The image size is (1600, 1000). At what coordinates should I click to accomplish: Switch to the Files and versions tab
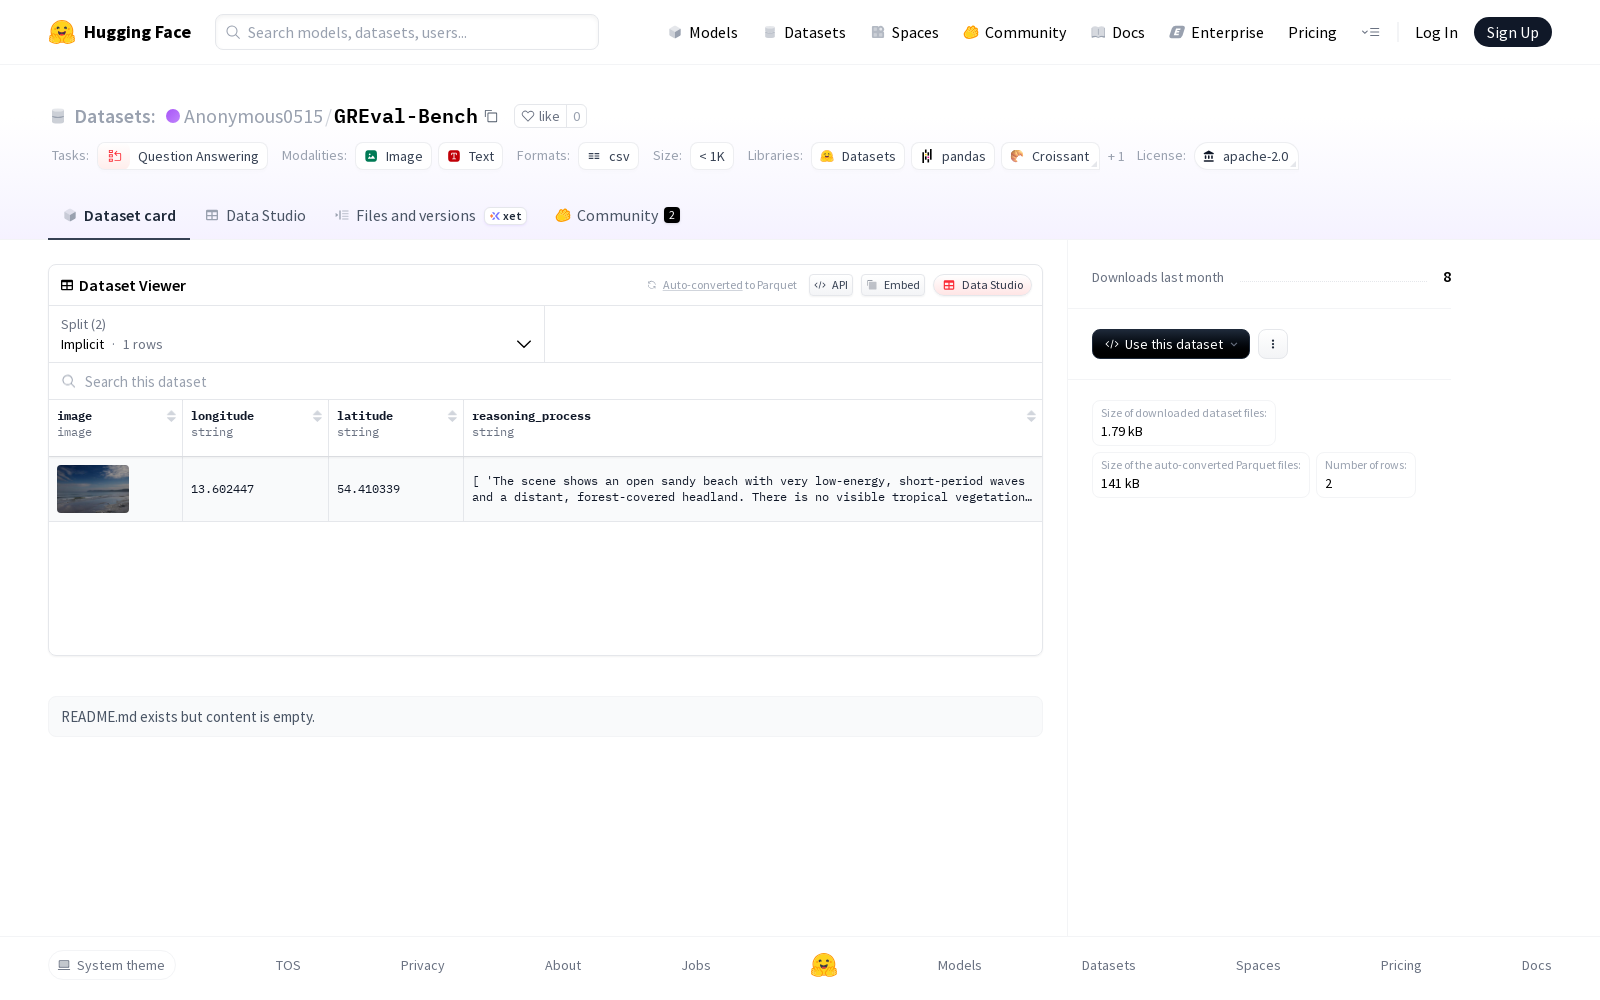pyautogui.click(x=430, y=215)
